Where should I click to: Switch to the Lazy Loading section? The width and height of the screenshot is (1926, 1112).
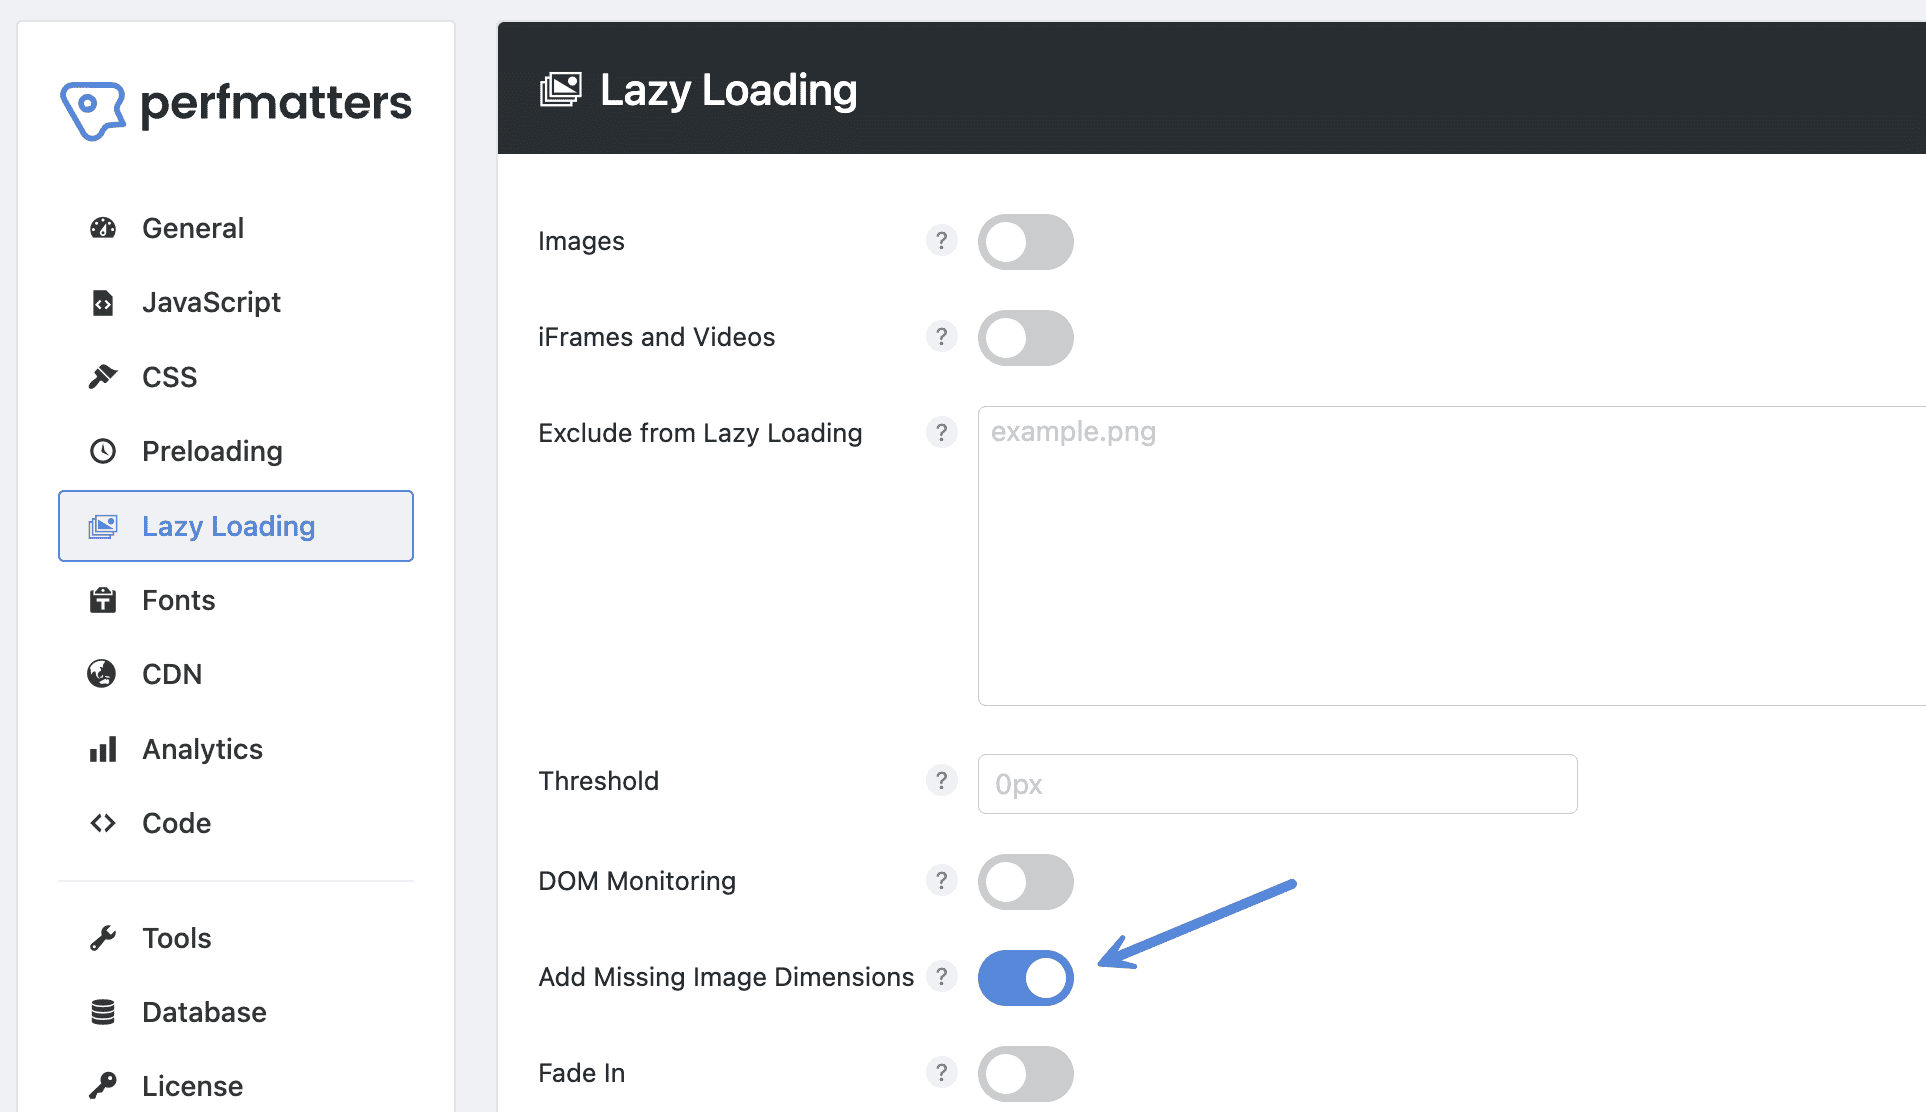227,525
